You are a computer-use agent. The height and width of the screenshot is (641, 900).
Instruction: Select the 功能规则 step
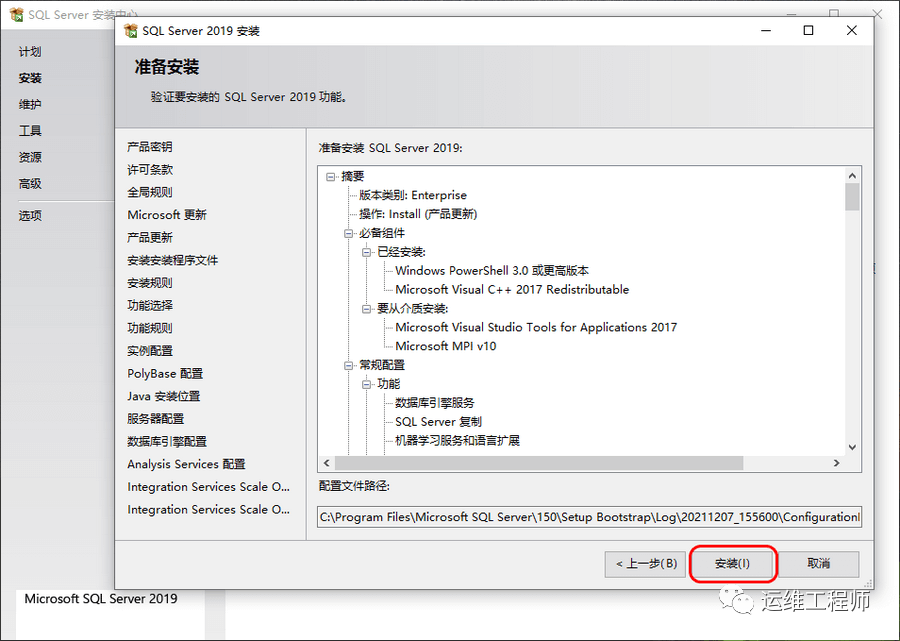(150, 328)
